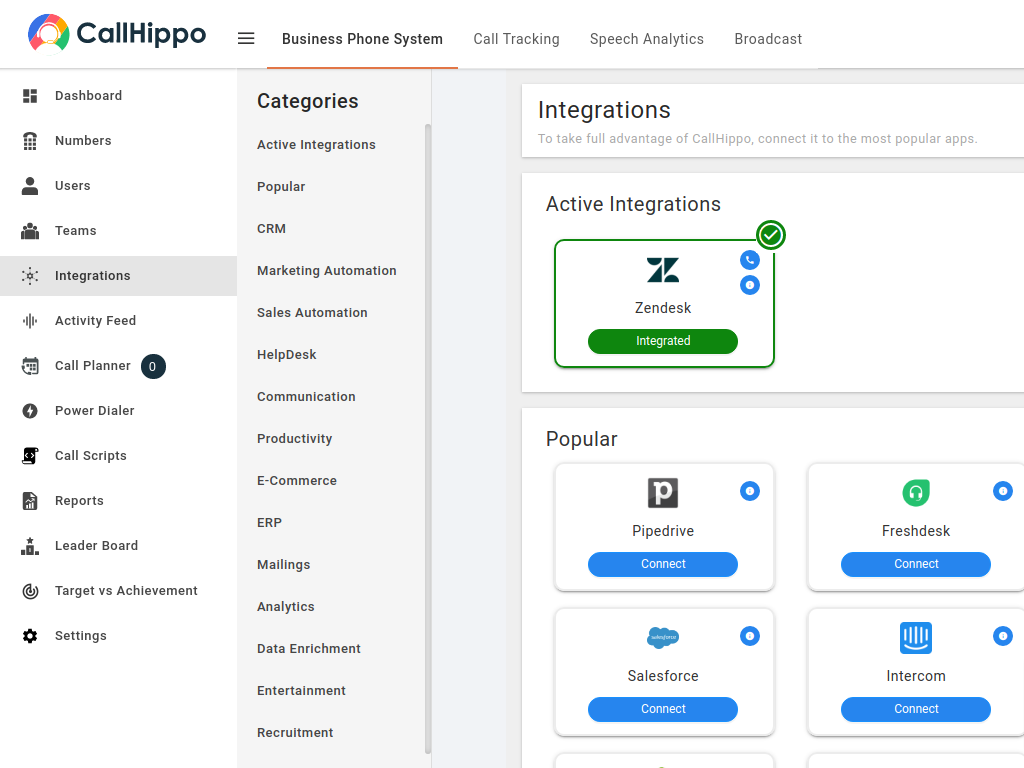This screenshot has height=768, width=1024.
Task: Click the Salesforce cloud logo
Action: [x=663, y=637]
